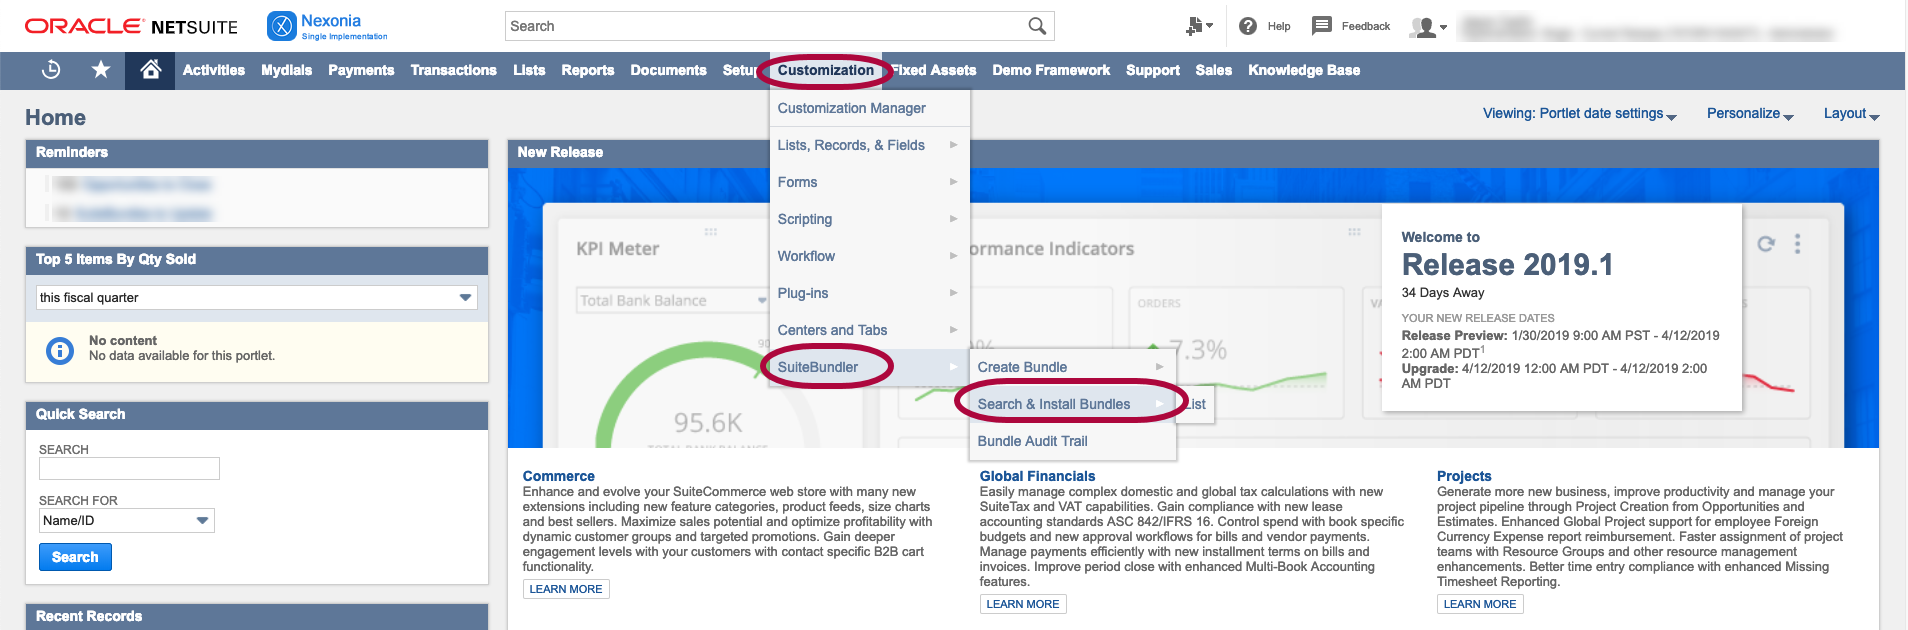
Task: Click the Create New icon in header
Action: click(1197, 27)
